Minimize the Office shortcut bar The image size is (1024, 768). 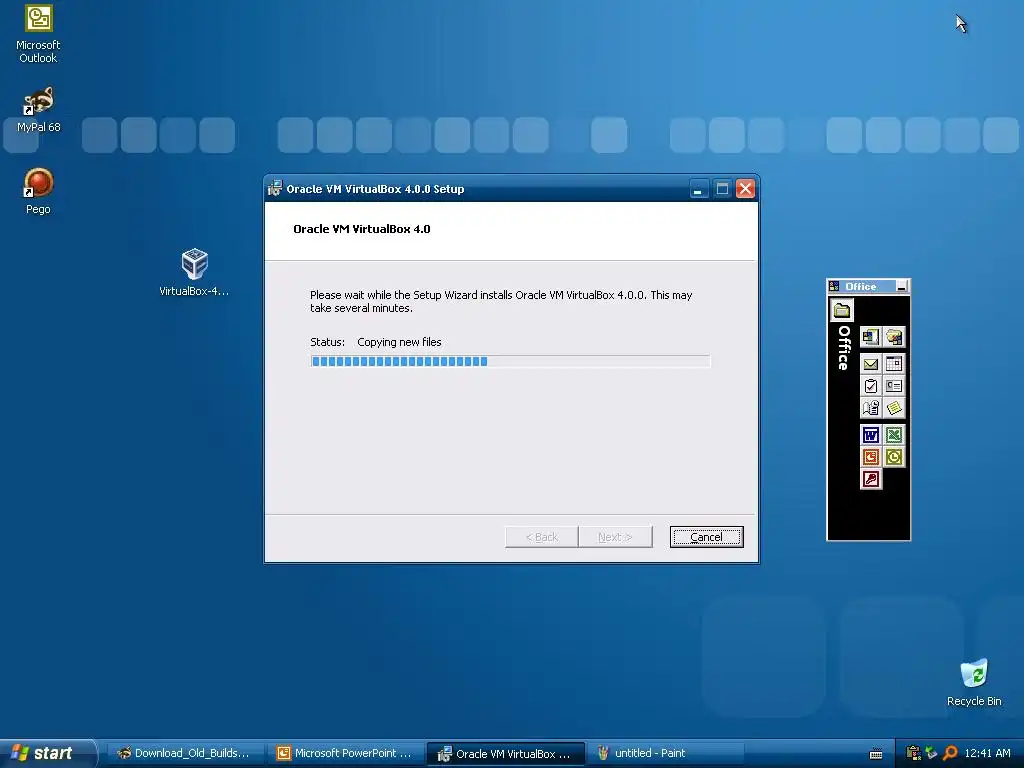click(x=901, y=286)
